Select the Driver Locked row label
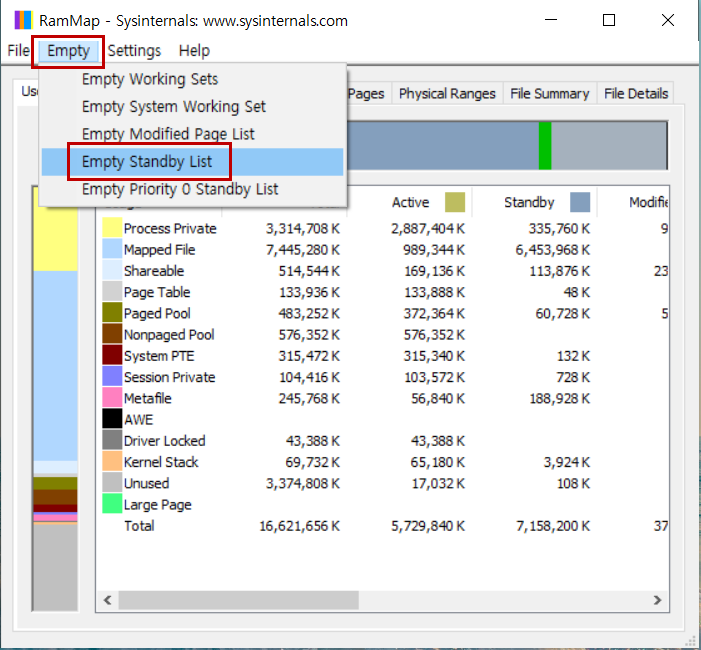 (x=165, y=441)
